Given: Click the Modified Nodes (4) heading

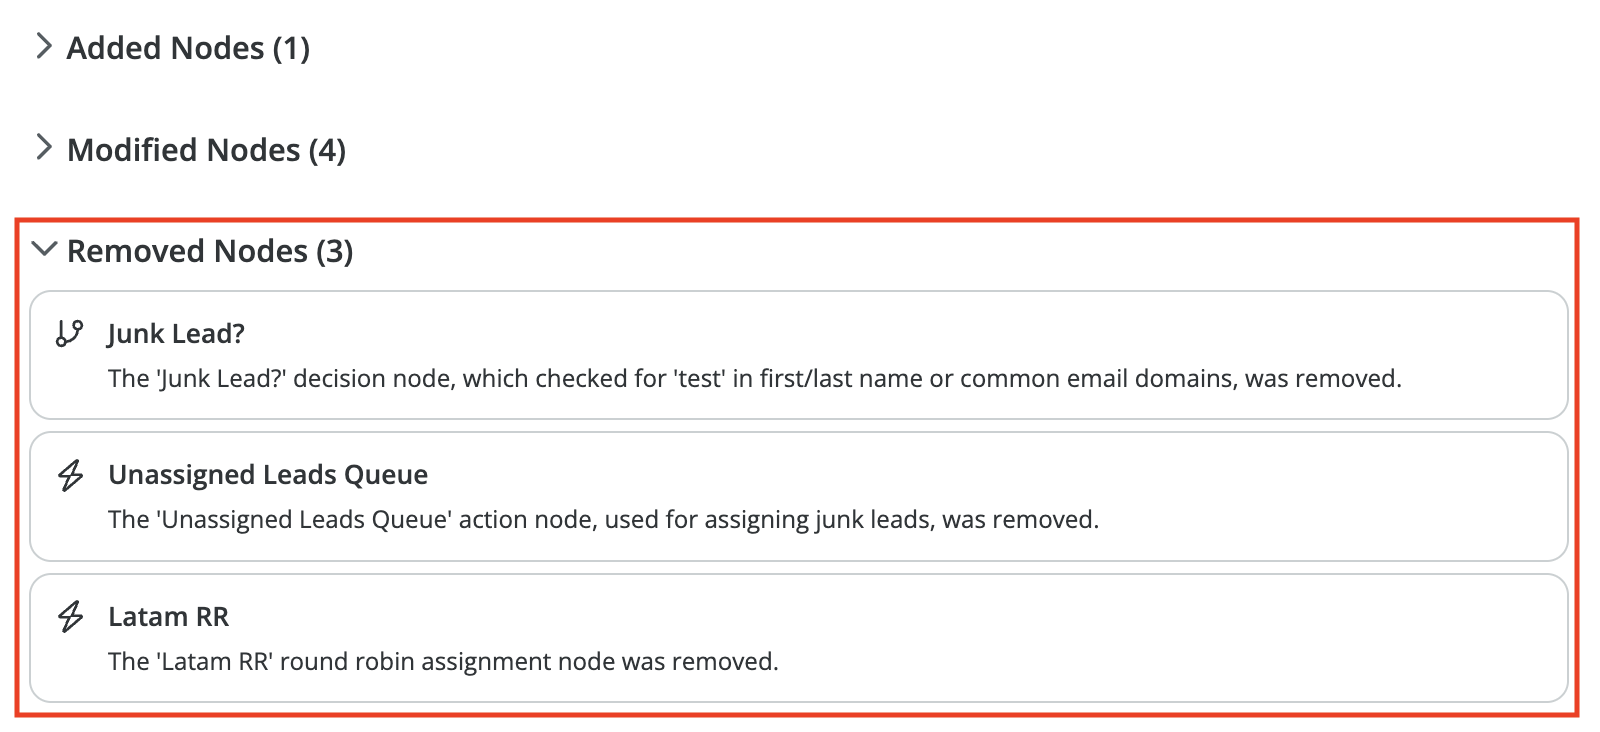Looking at the screenshot, I should [x=206, y=150].
